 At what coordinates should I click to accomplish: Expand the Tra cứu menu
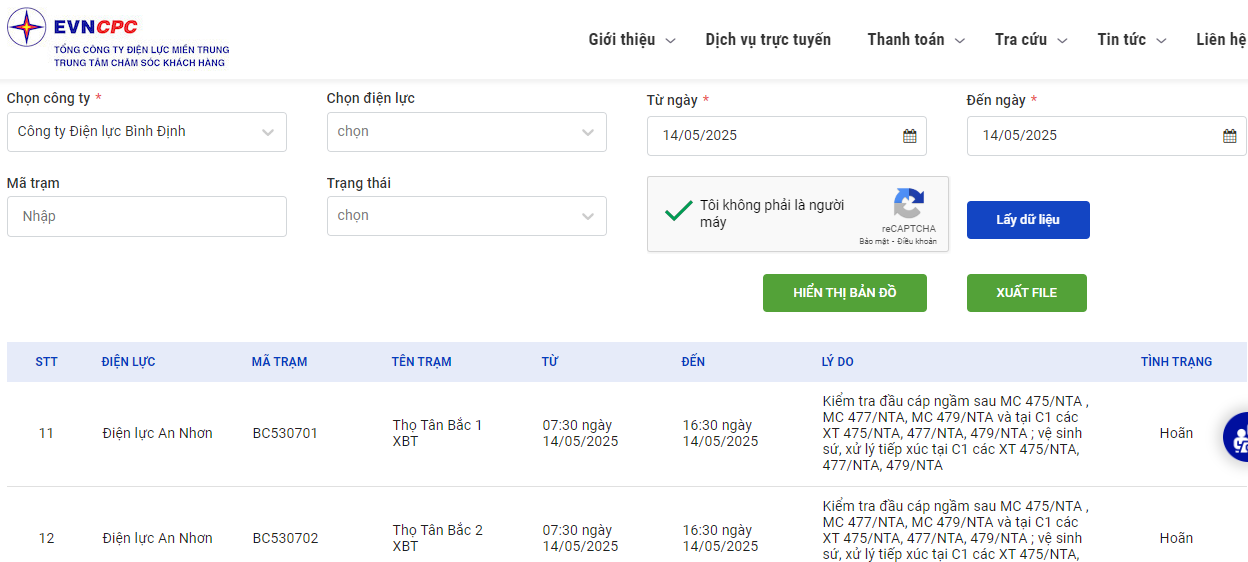pos(1030,40)
